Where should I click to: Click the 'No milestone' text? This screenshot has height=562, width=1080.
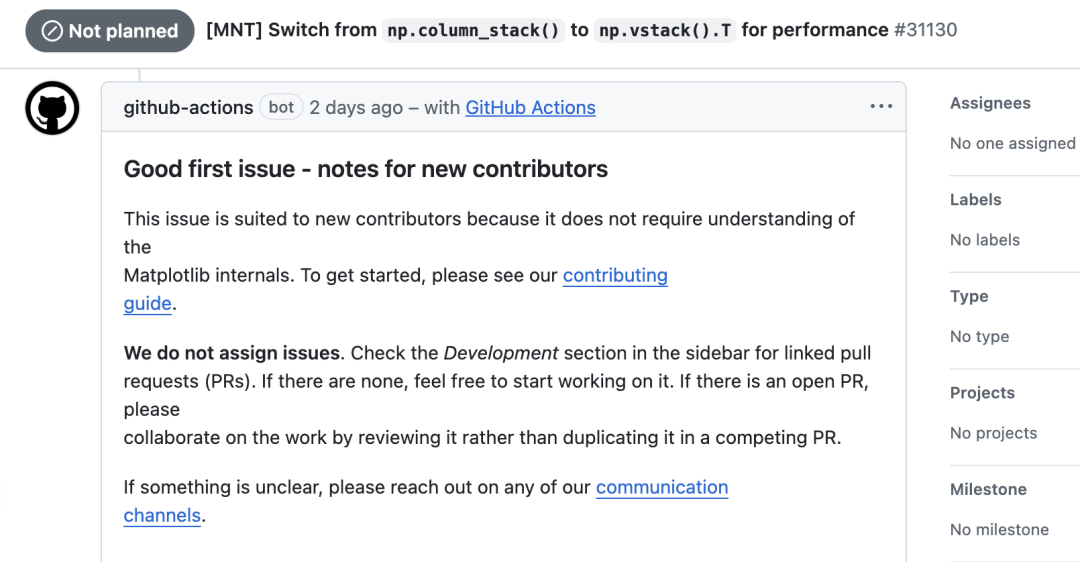(999, 530)
